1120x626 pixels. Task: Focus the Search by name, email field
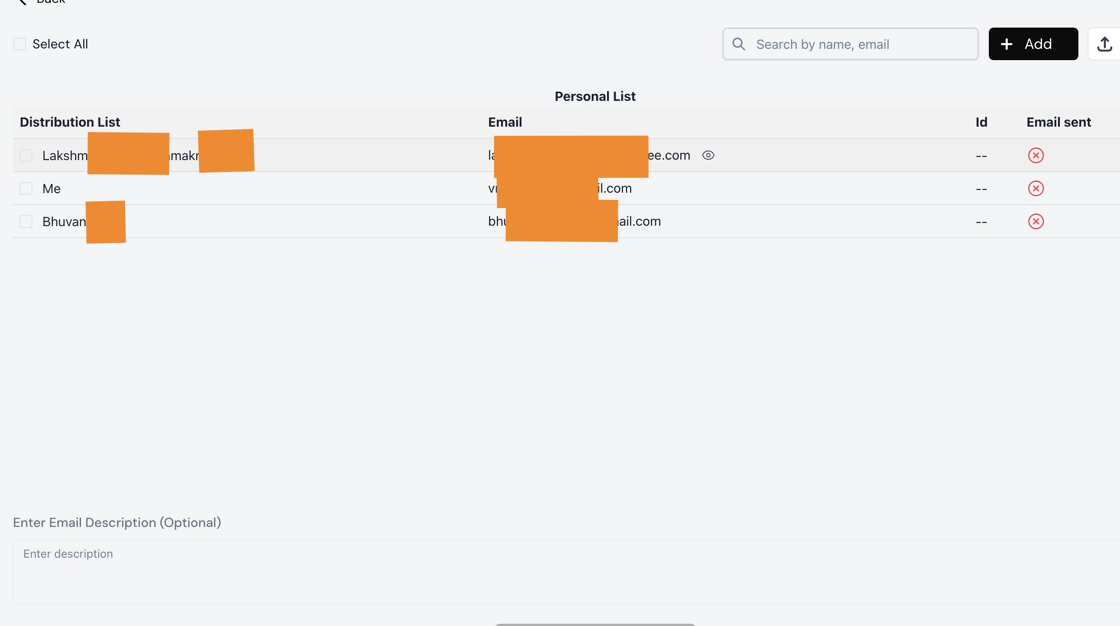[x=860, y=44]
